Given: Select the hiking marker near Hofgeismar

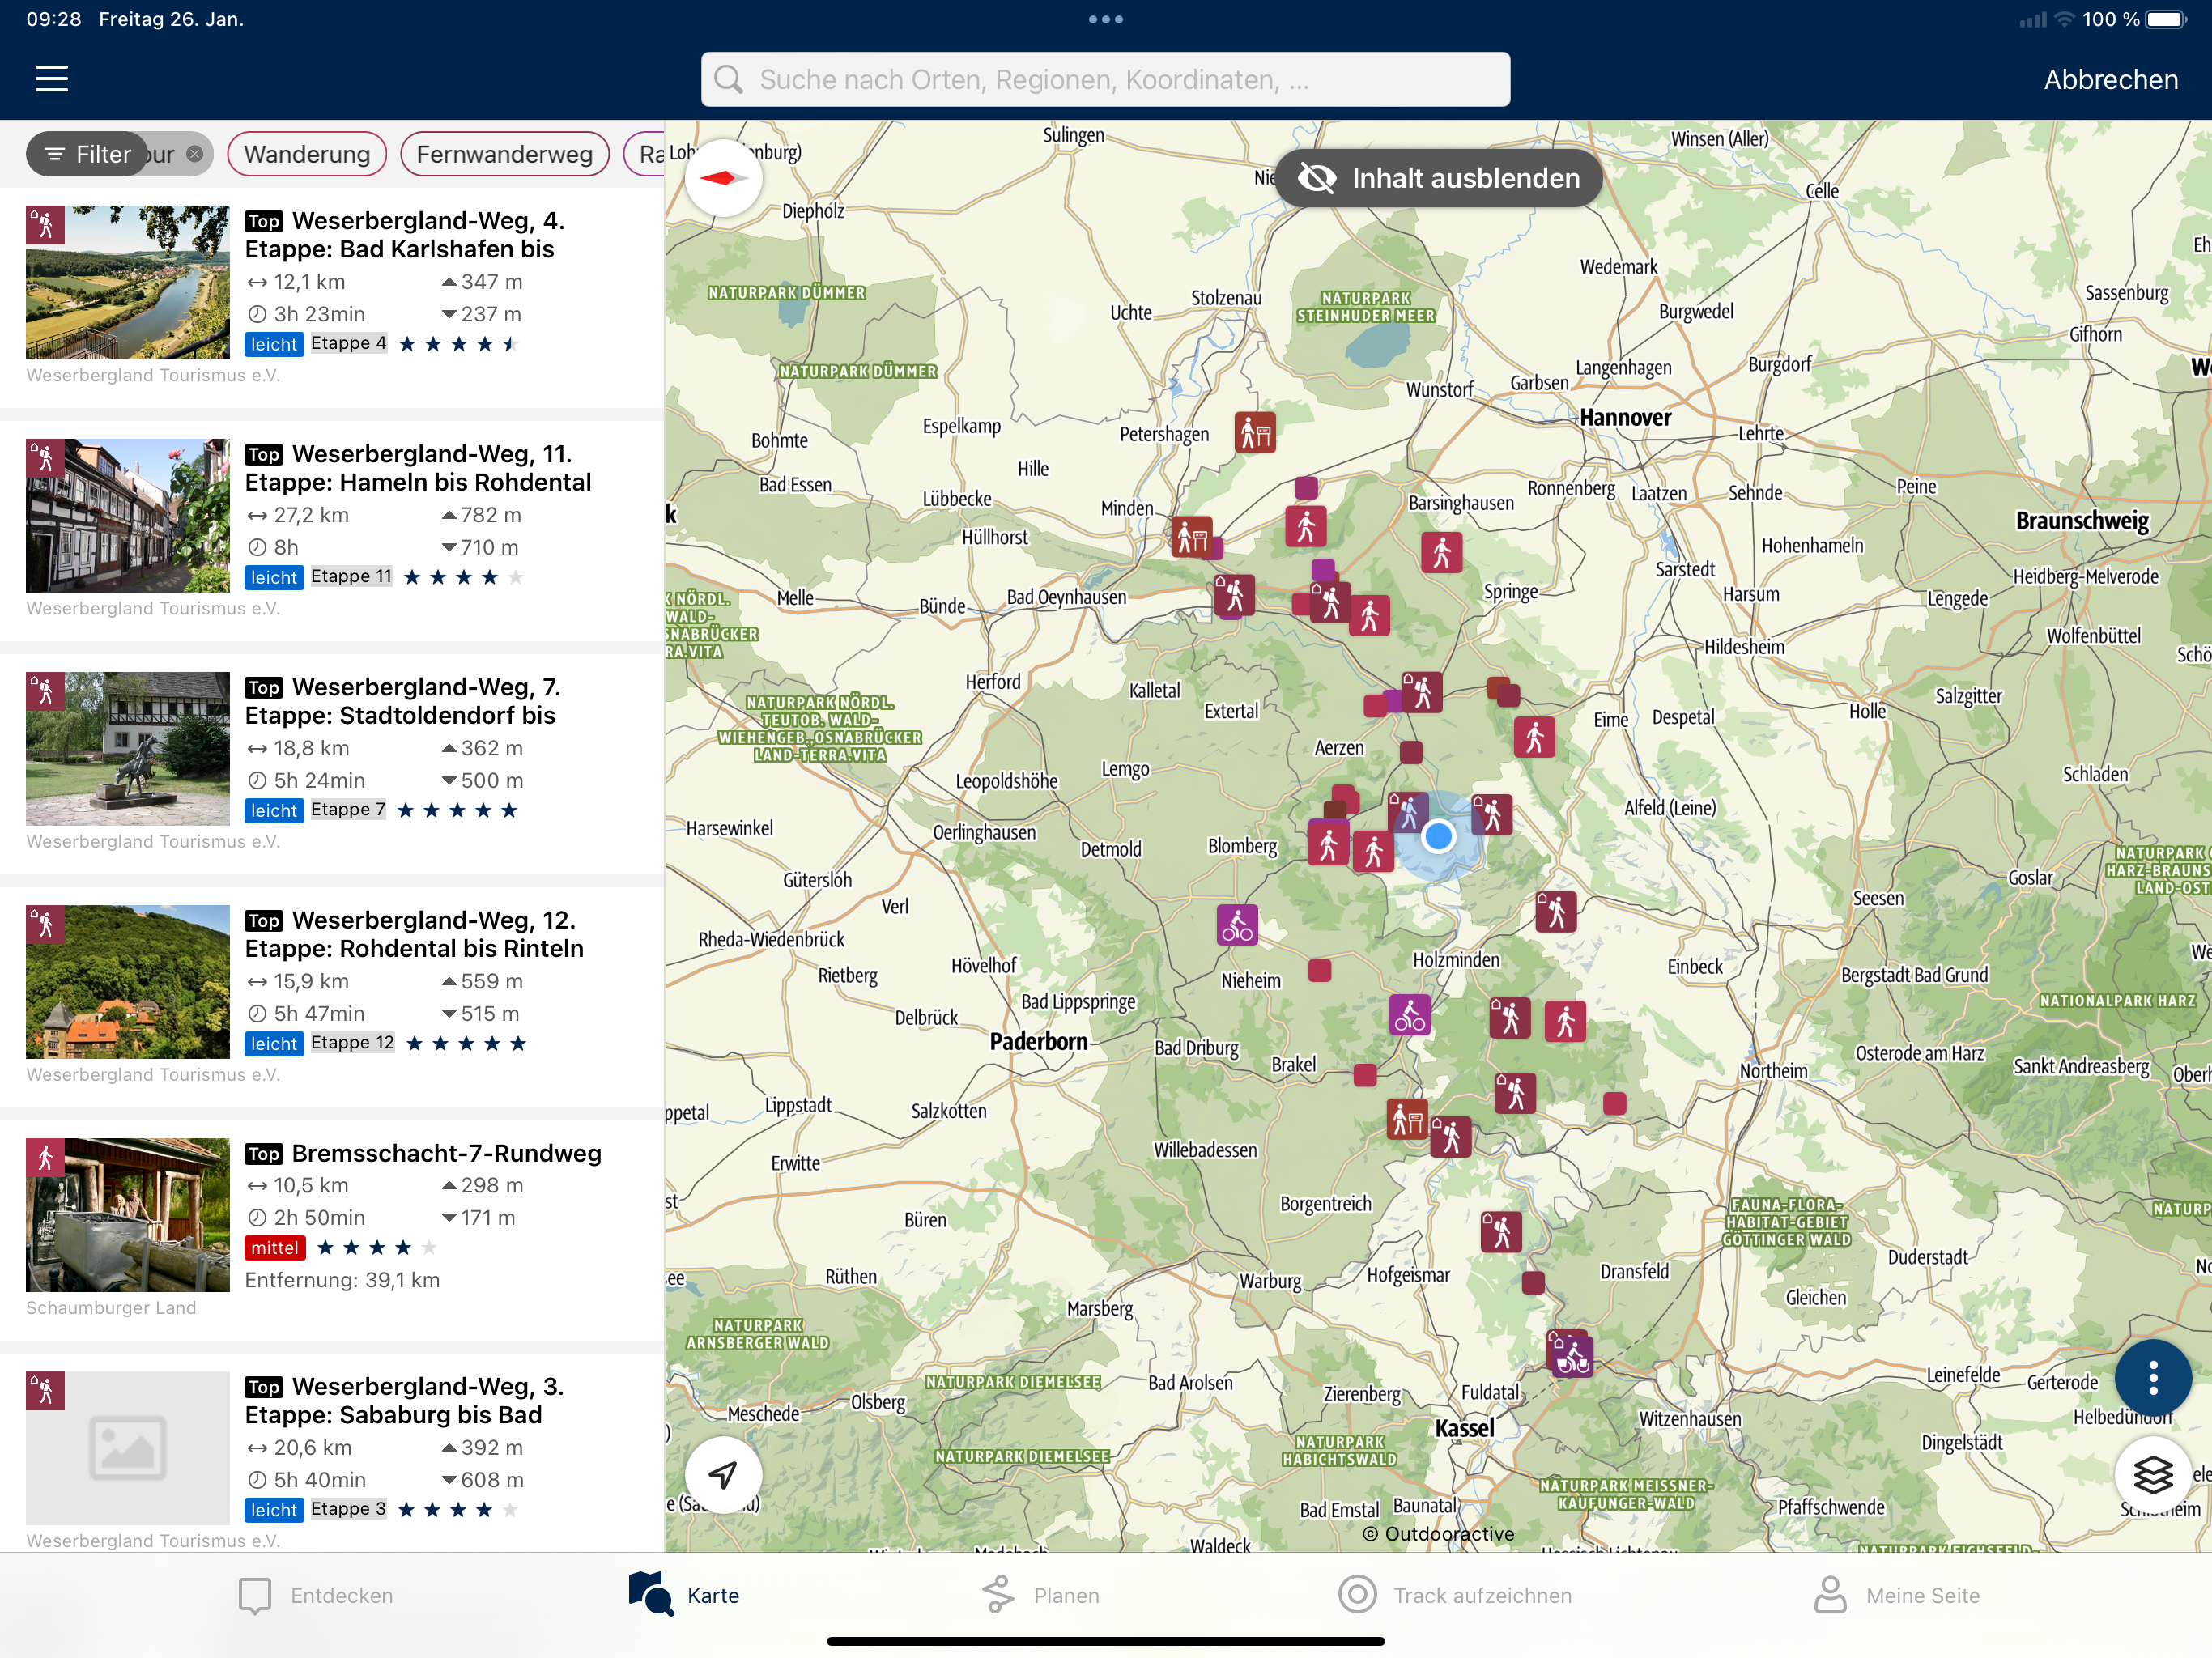Looking at the screenshot, I should [1501, 1232].
